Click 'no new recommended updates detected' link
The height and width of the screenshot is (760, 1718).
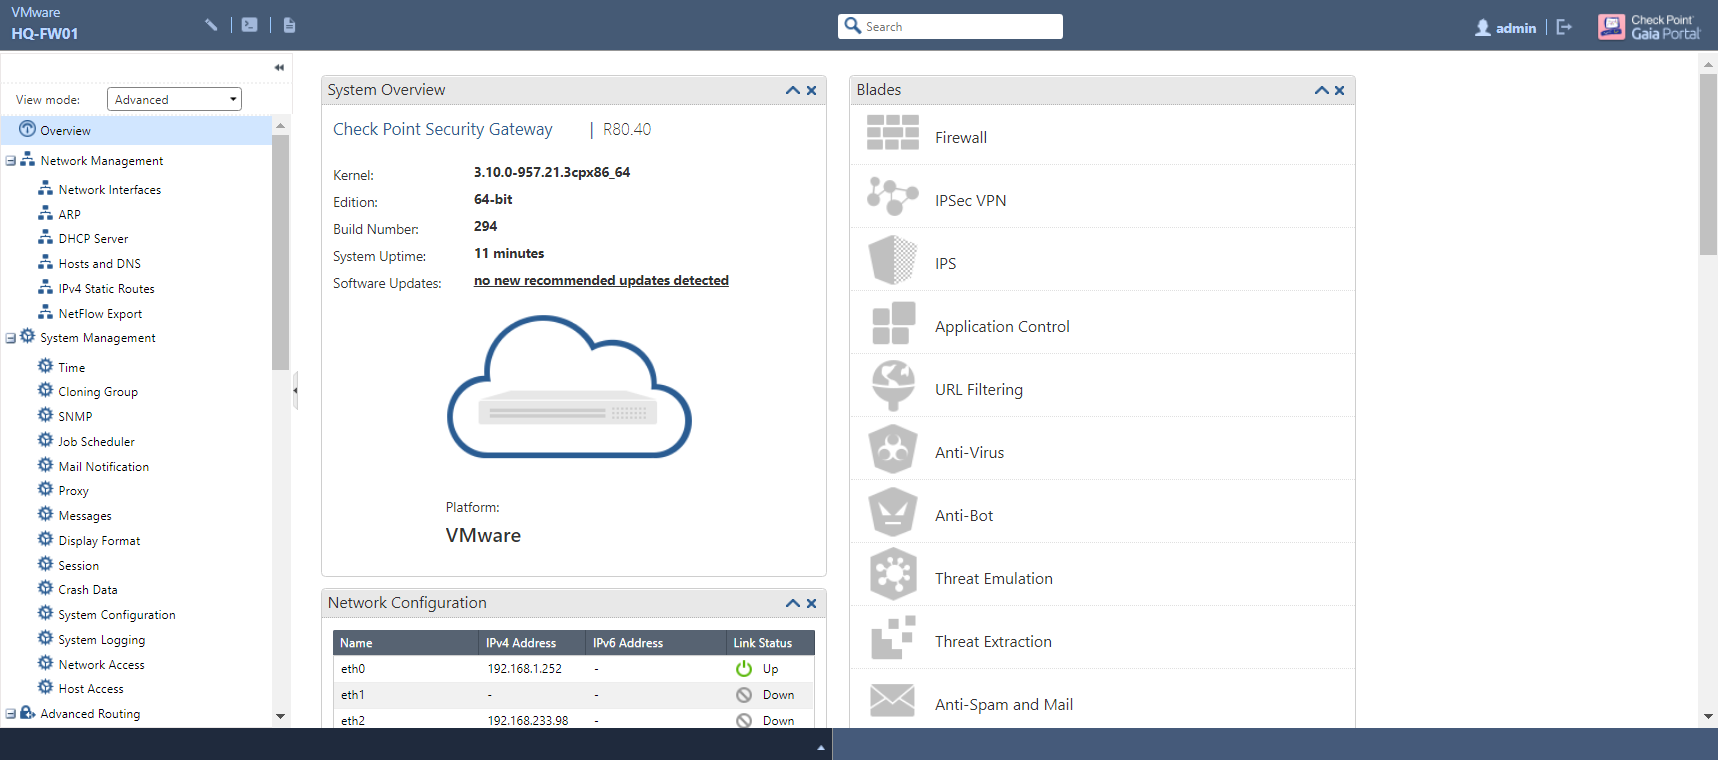[601, 281]
